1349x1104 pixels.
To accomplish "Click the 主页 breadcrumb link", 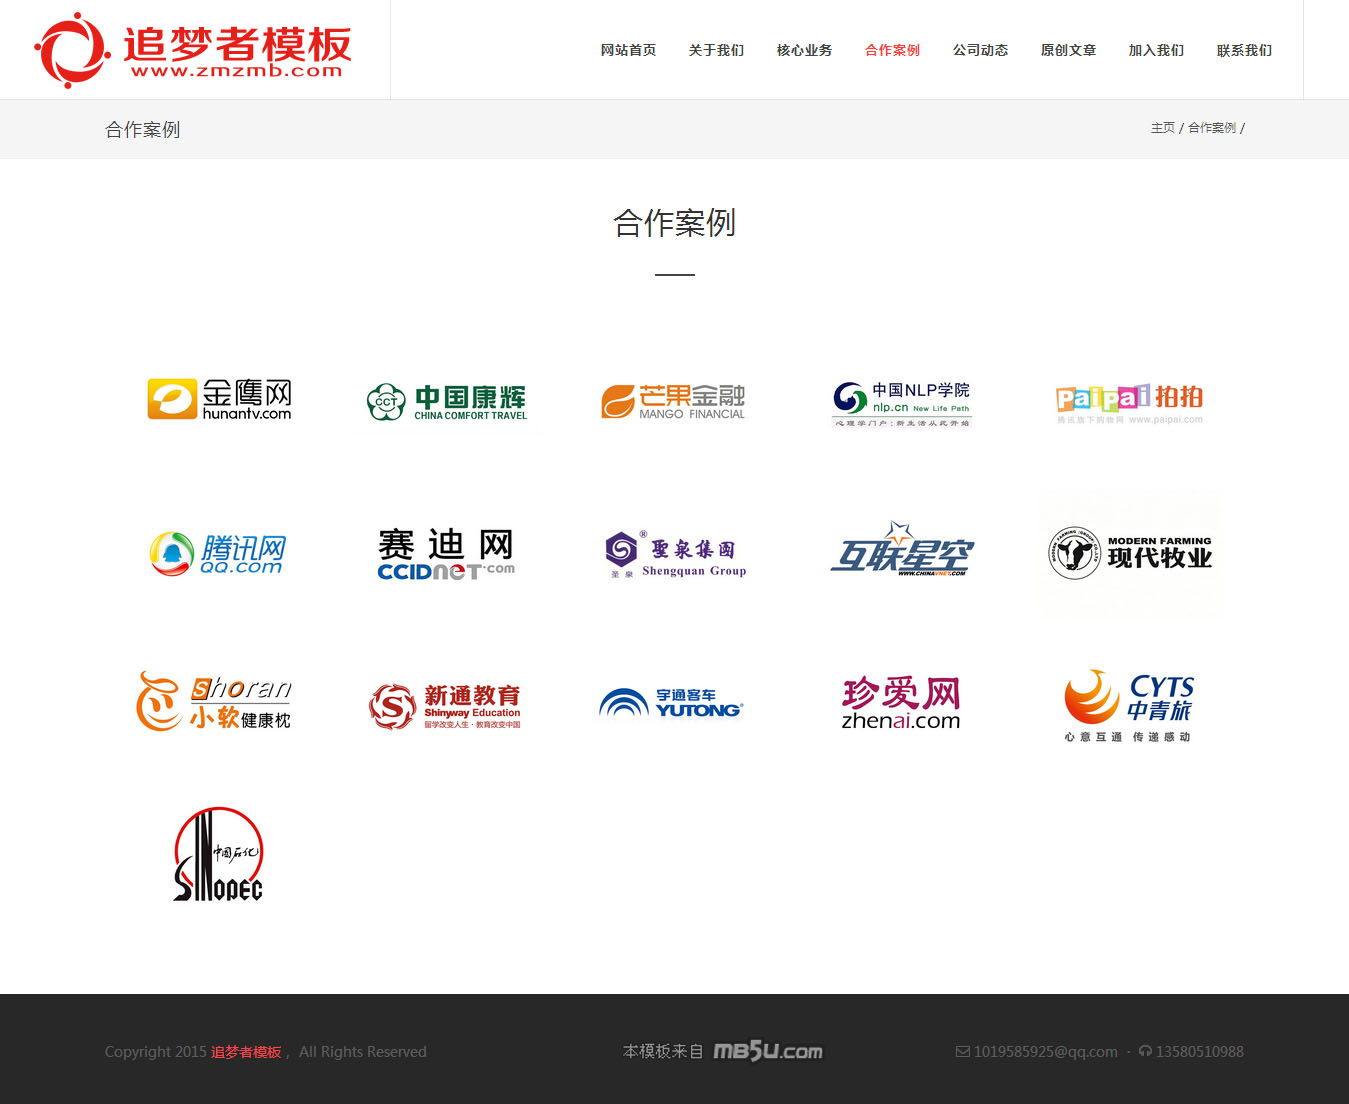I will pyautogui.click(x=1162, y=128).
